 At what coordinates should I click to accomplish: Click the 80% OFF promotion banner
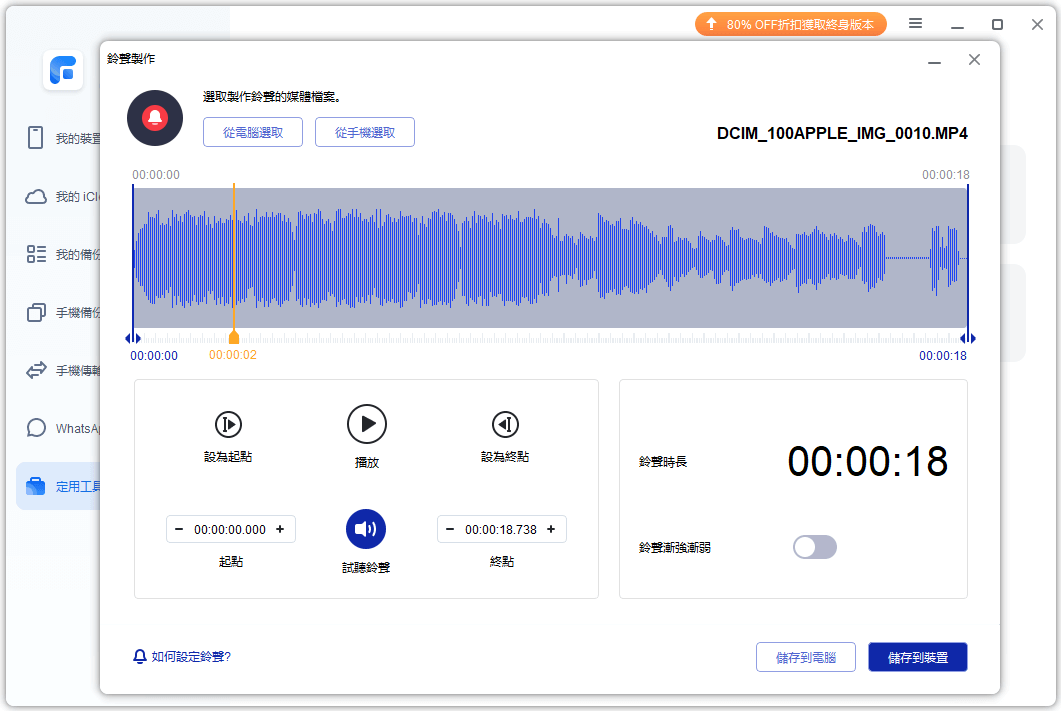click(790, 24)
